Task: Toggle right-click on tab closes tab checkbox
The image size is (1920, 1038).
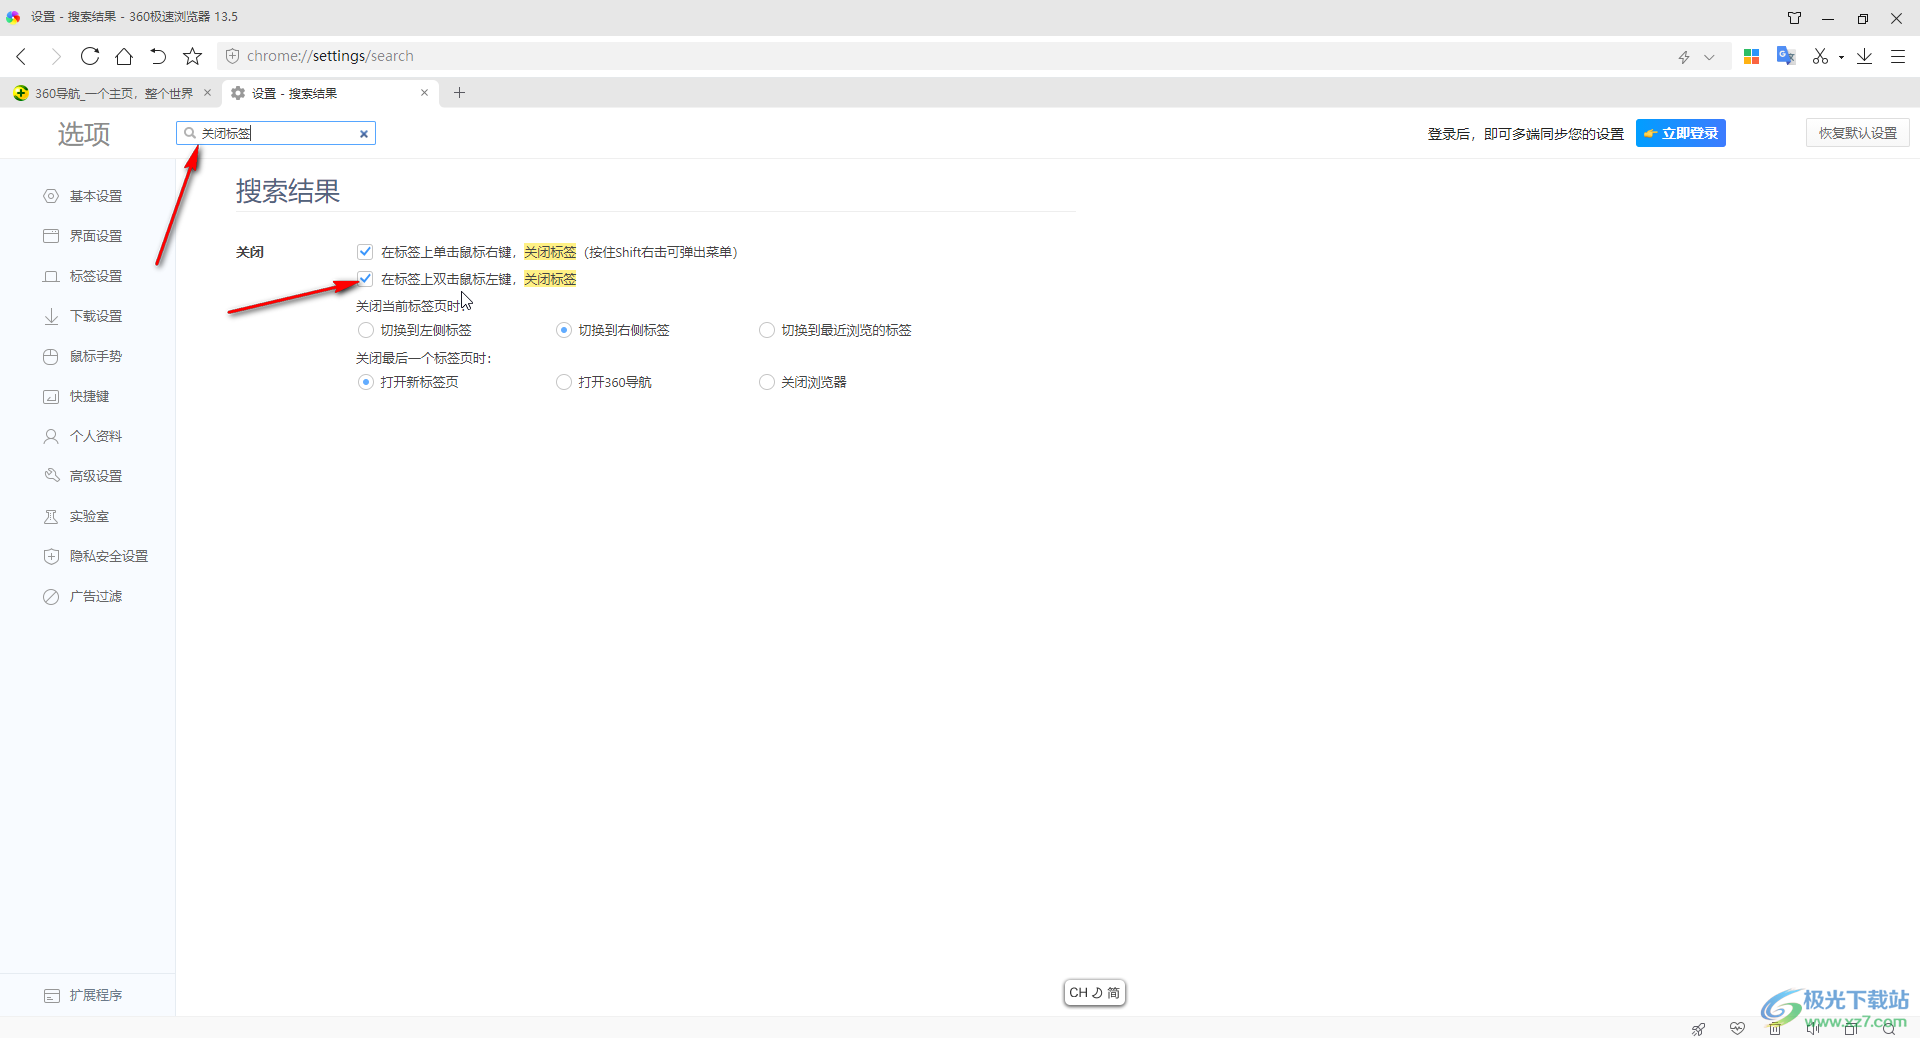Action: (x=365, y=252)
